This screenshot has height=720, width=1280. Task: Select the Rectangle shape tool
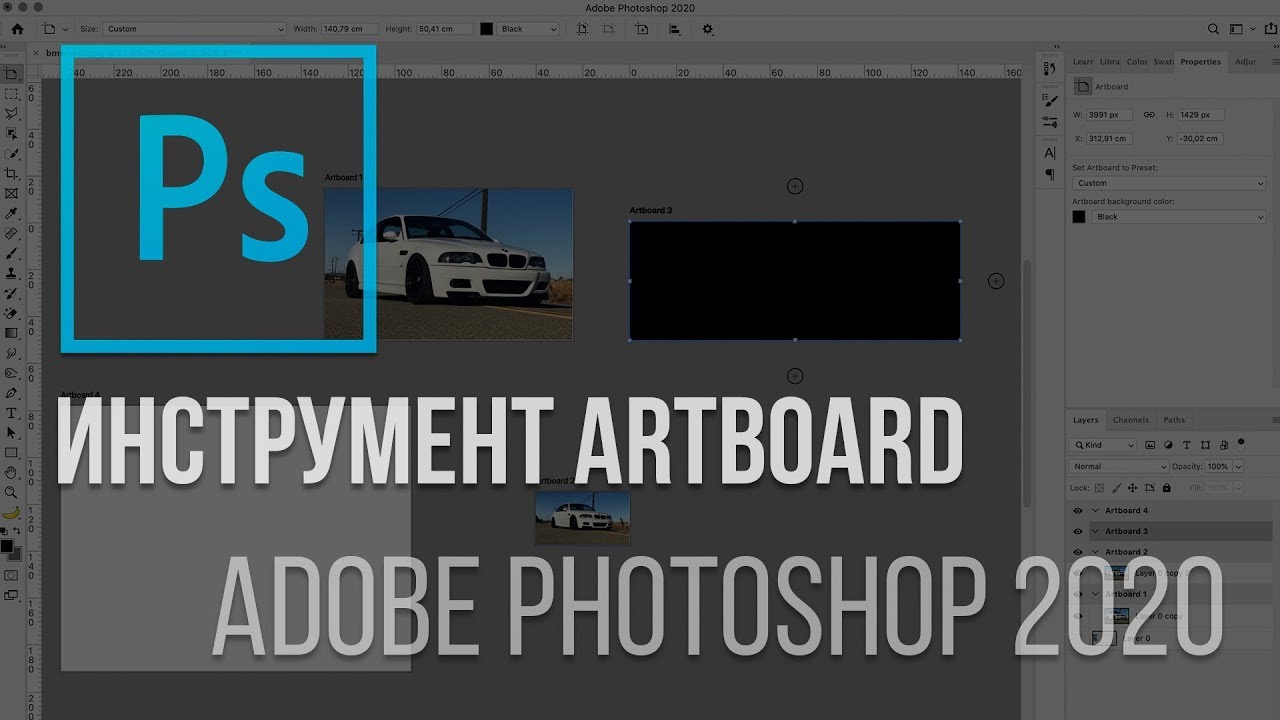(11, 453)
